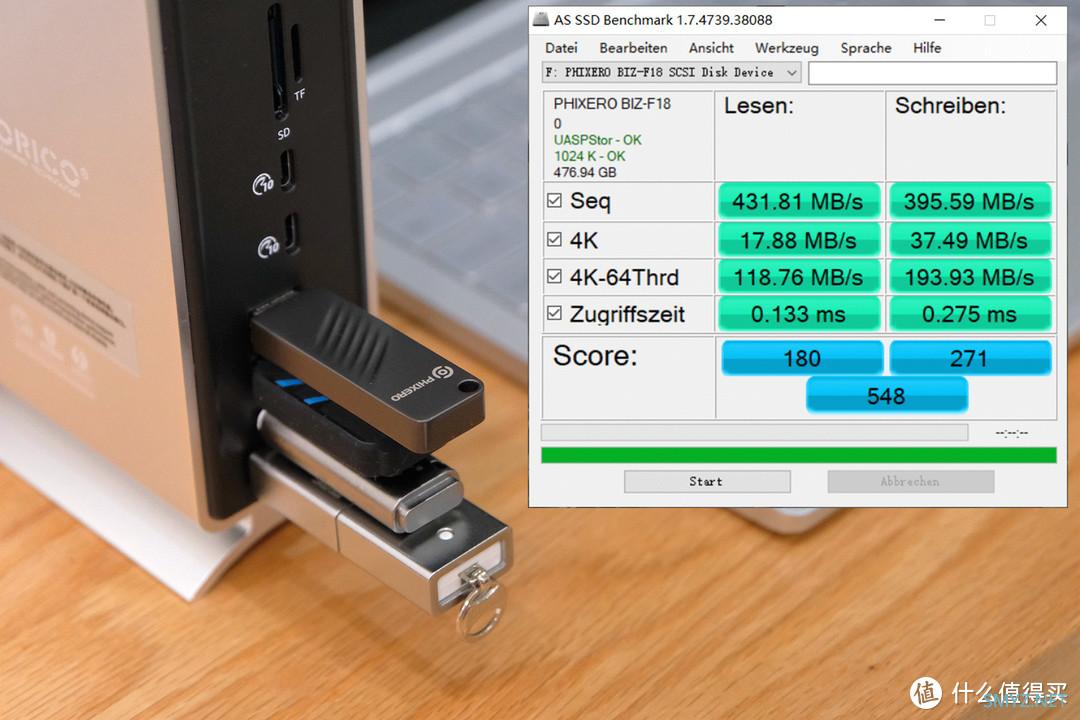Toggle the 4K-64Thrd test checkbox
1080x720 pixels.
click(554, 276)
